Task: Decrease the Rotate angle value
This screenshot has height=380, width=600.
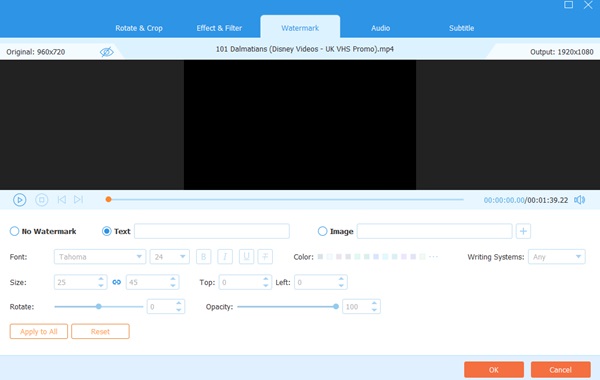Action: (179, 310)
